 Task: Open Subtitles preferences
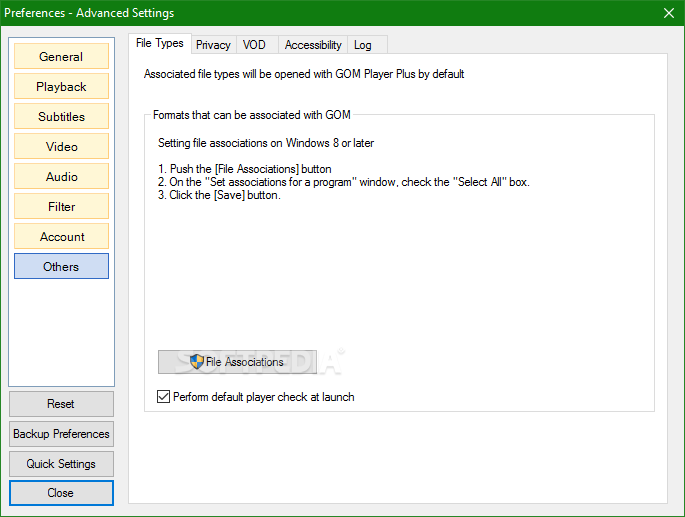[61, 116]
